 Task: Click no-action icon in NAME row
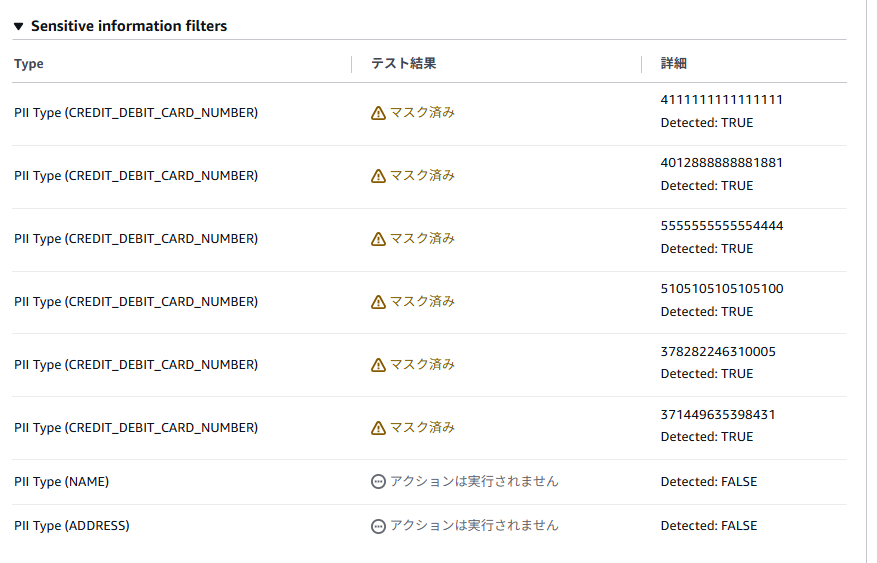tap(378, 481)
